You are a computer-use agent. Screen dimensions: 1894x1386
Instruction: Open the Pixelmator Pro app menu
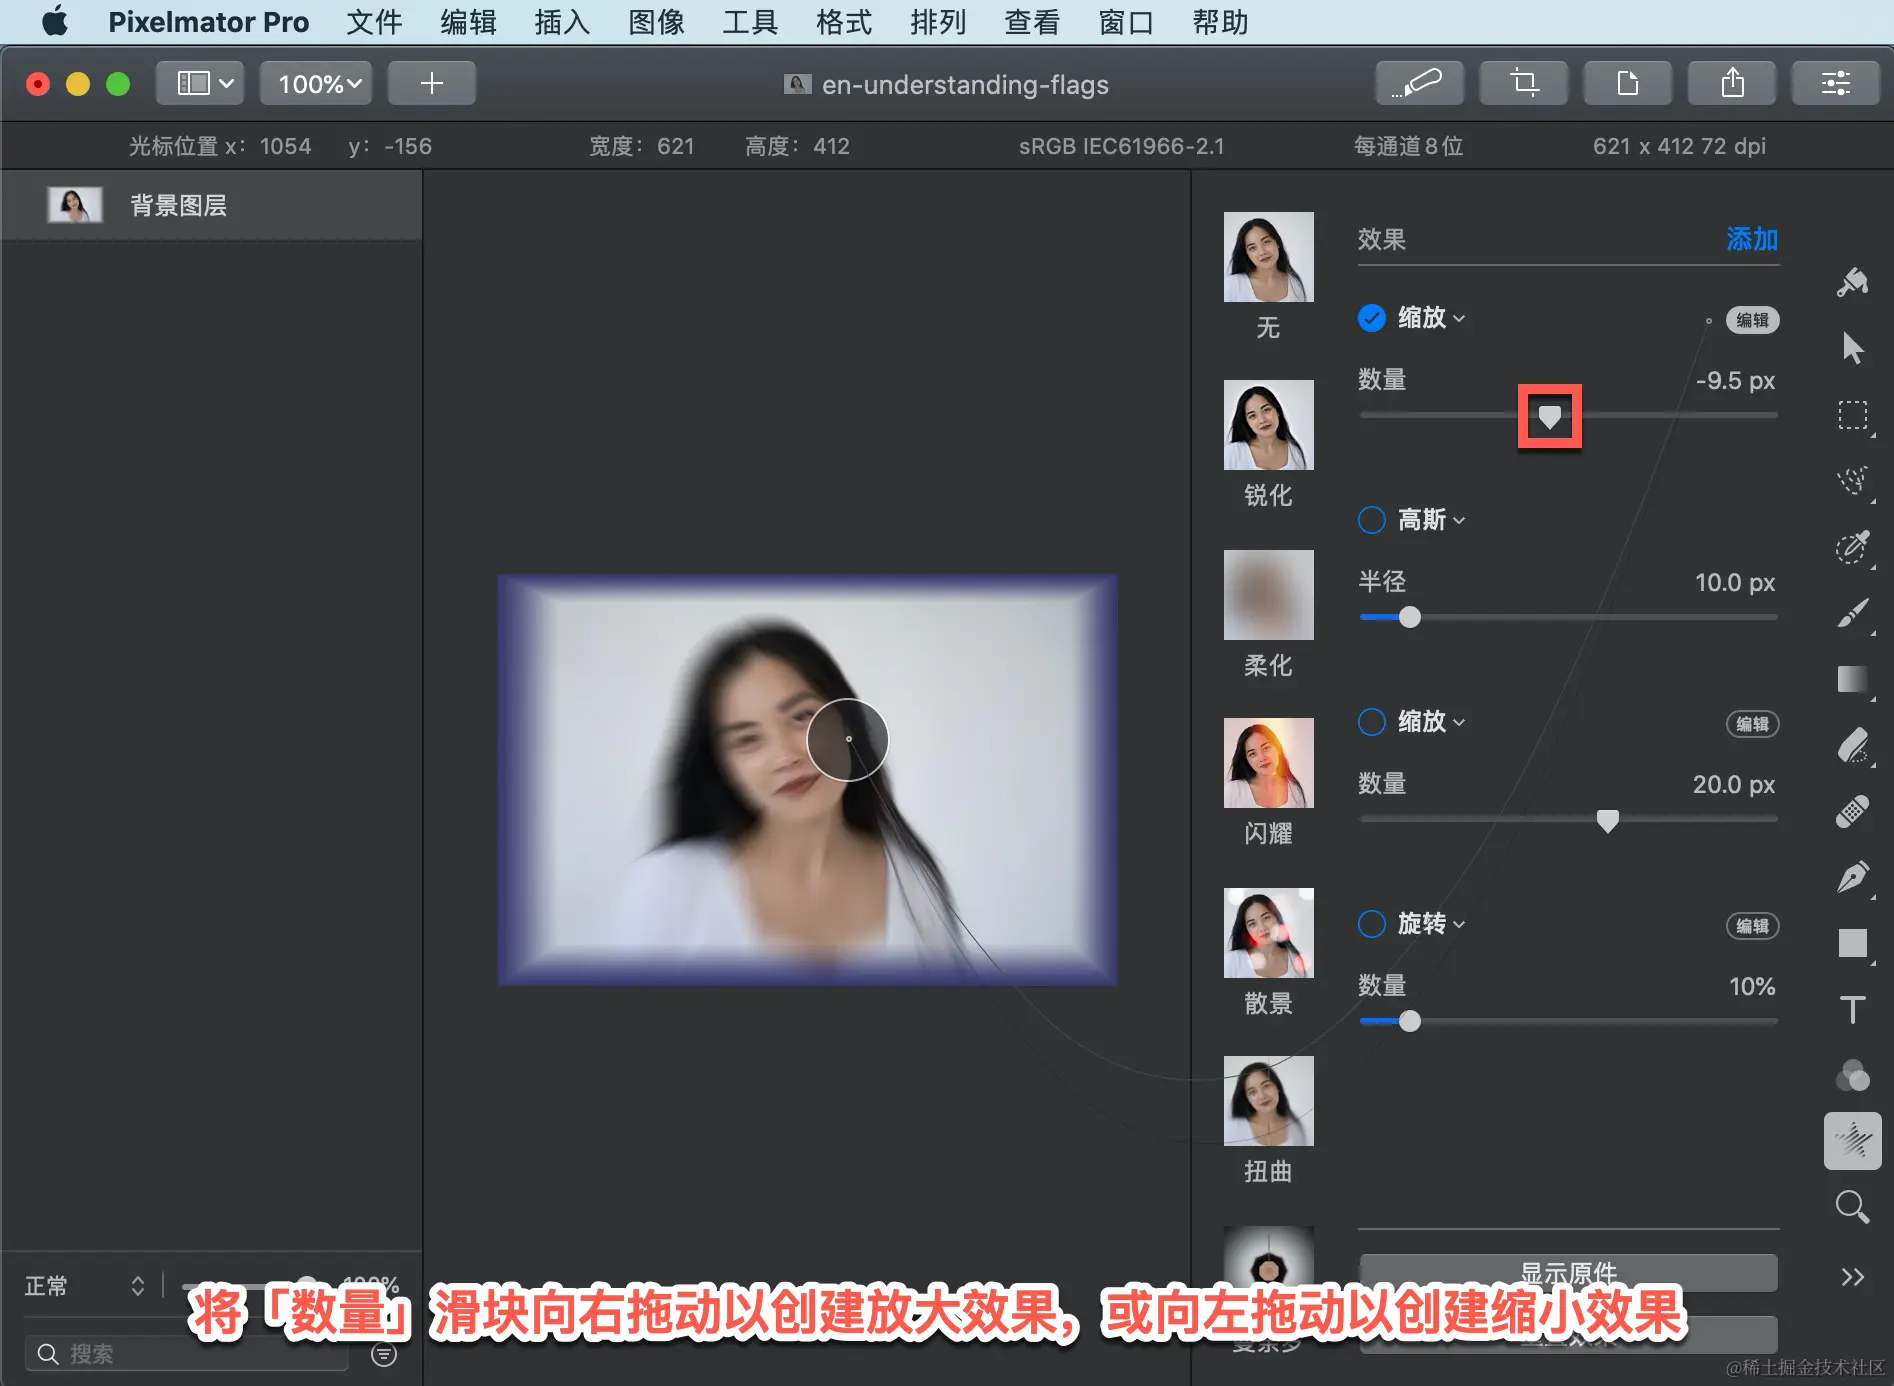[208, 22]
